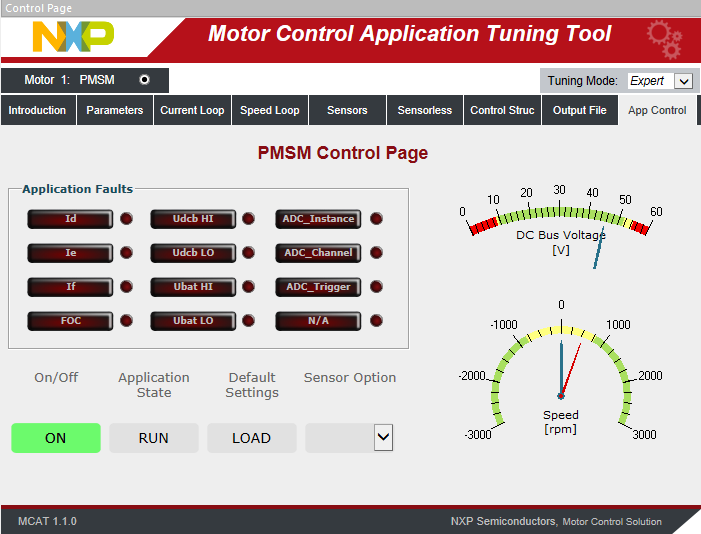Click the Ie fault label button
The image size is (701, 534).
70,253
